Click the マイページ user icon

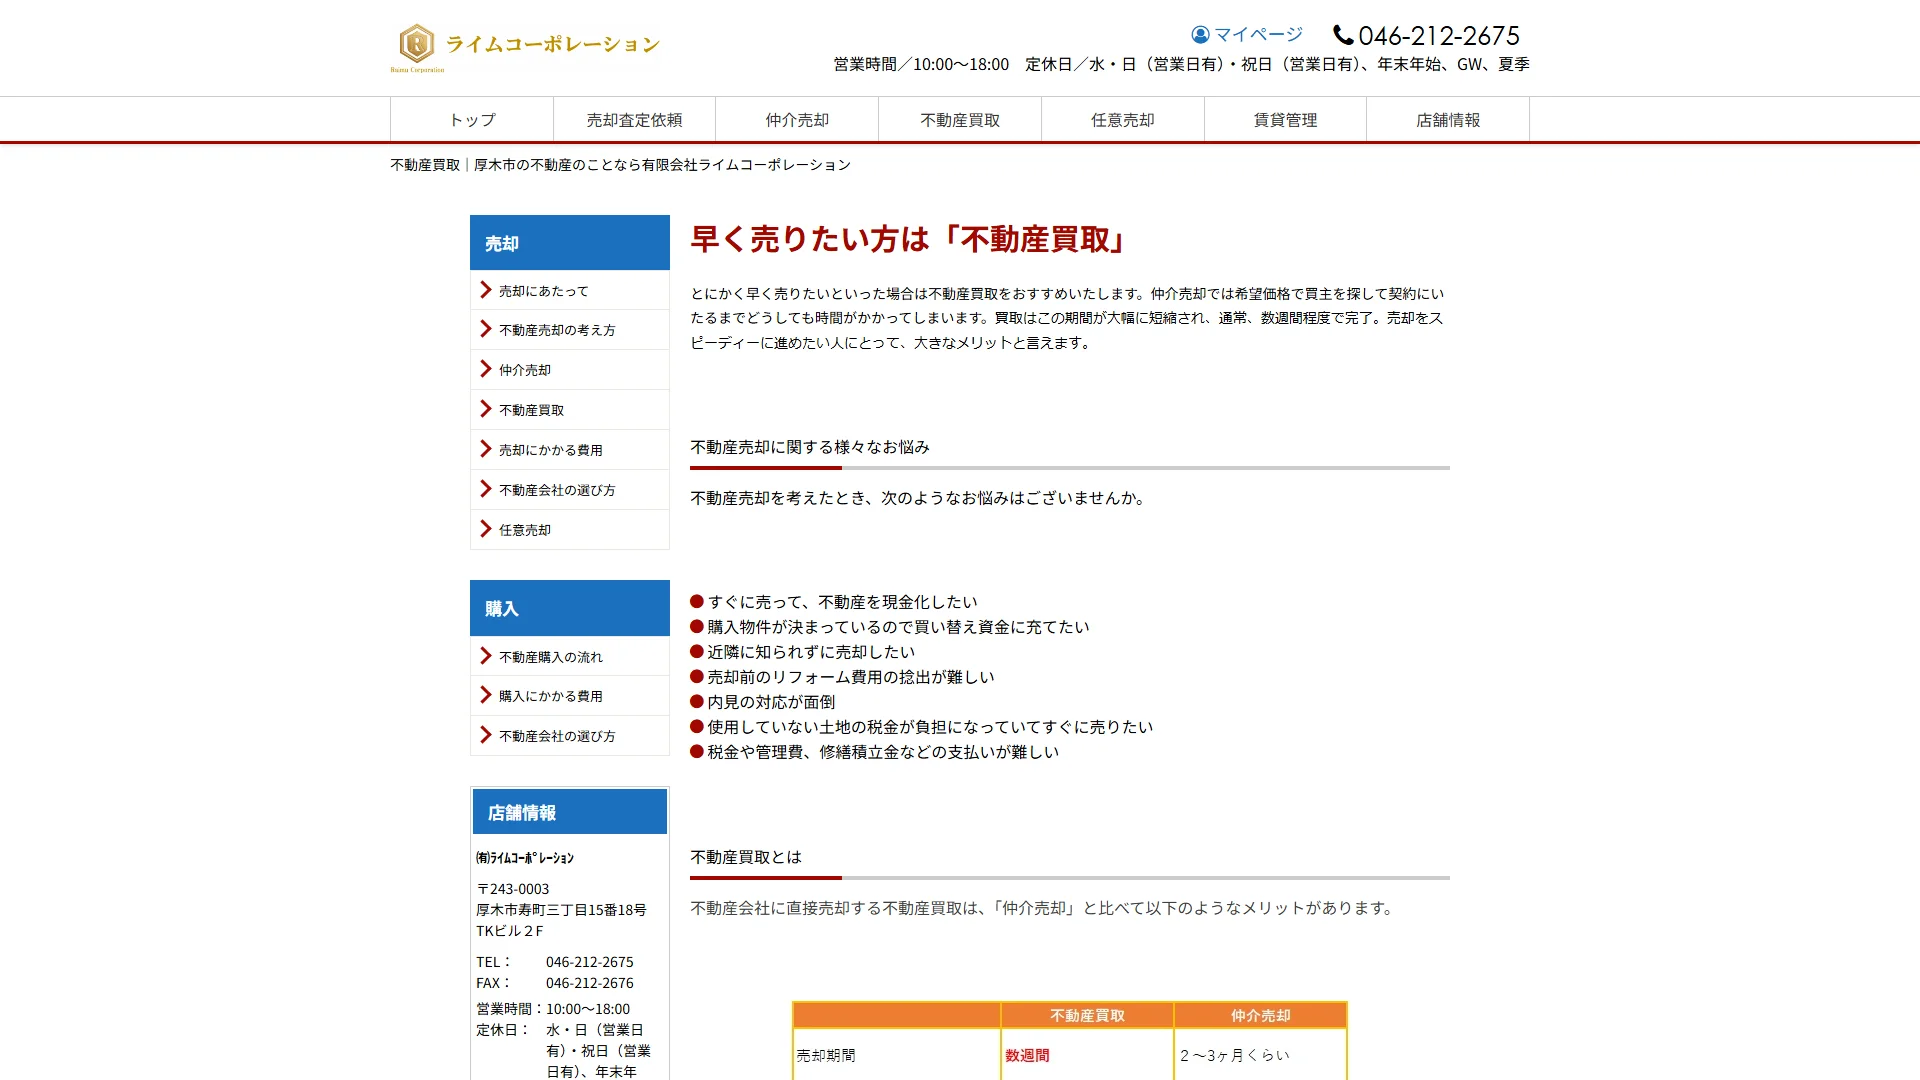(x=1200, y=35)
